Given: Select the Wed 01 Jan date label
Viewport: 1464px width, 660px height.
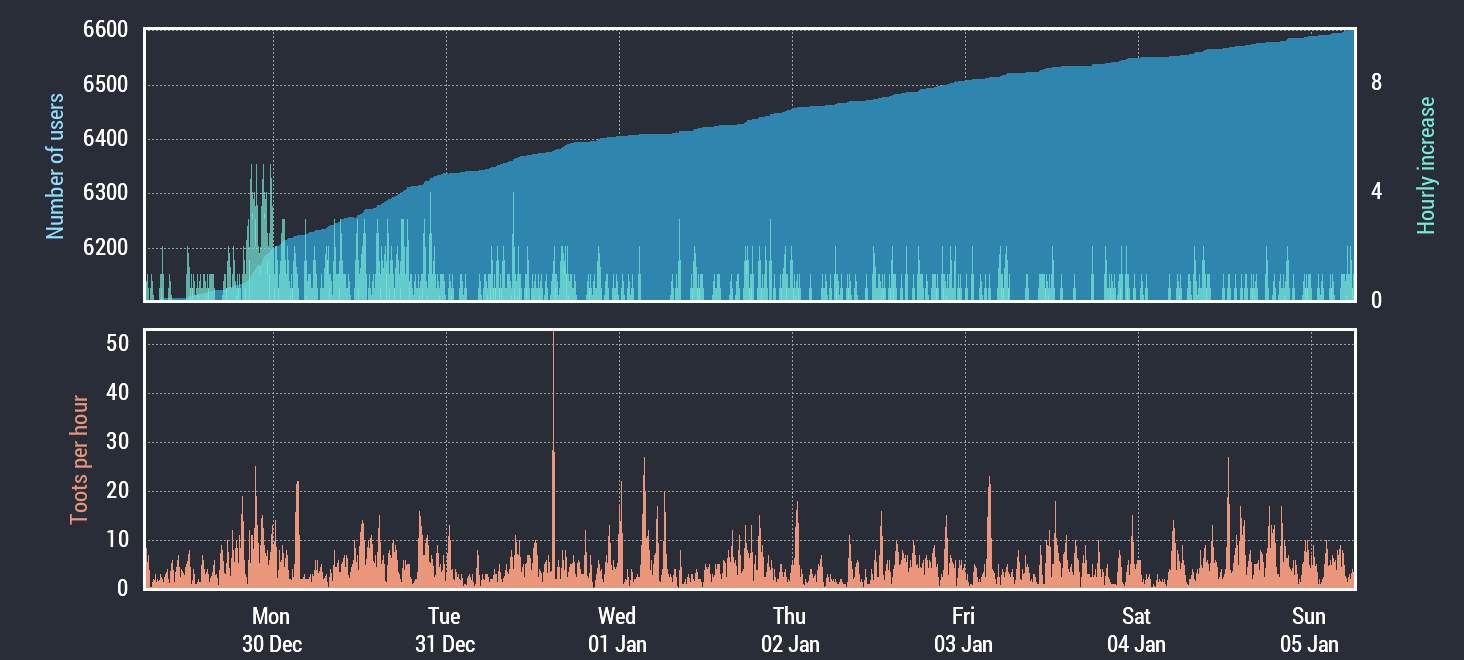Looking at the screenshot, I should (617, 629).
